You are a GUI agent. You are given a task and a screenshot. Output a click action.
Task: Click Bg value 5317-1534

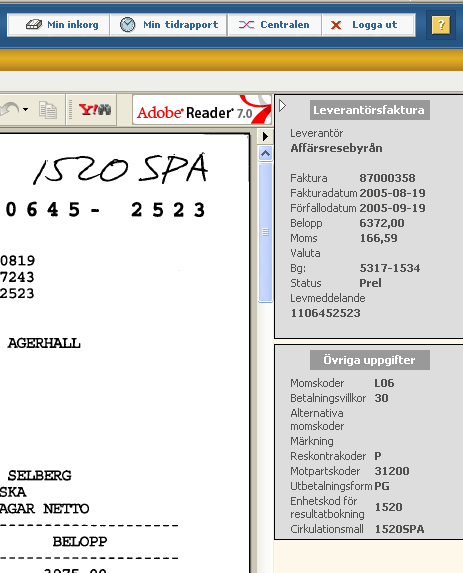[x=390, y=268]
